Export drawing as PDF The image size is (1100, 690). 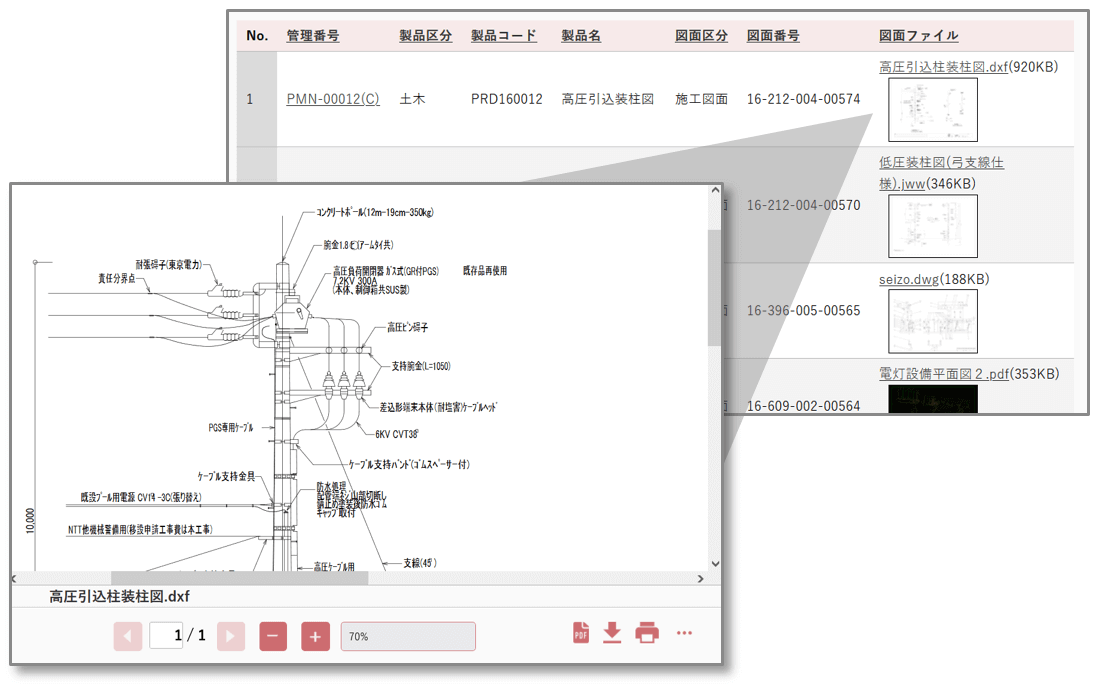(x=581, y=632)
